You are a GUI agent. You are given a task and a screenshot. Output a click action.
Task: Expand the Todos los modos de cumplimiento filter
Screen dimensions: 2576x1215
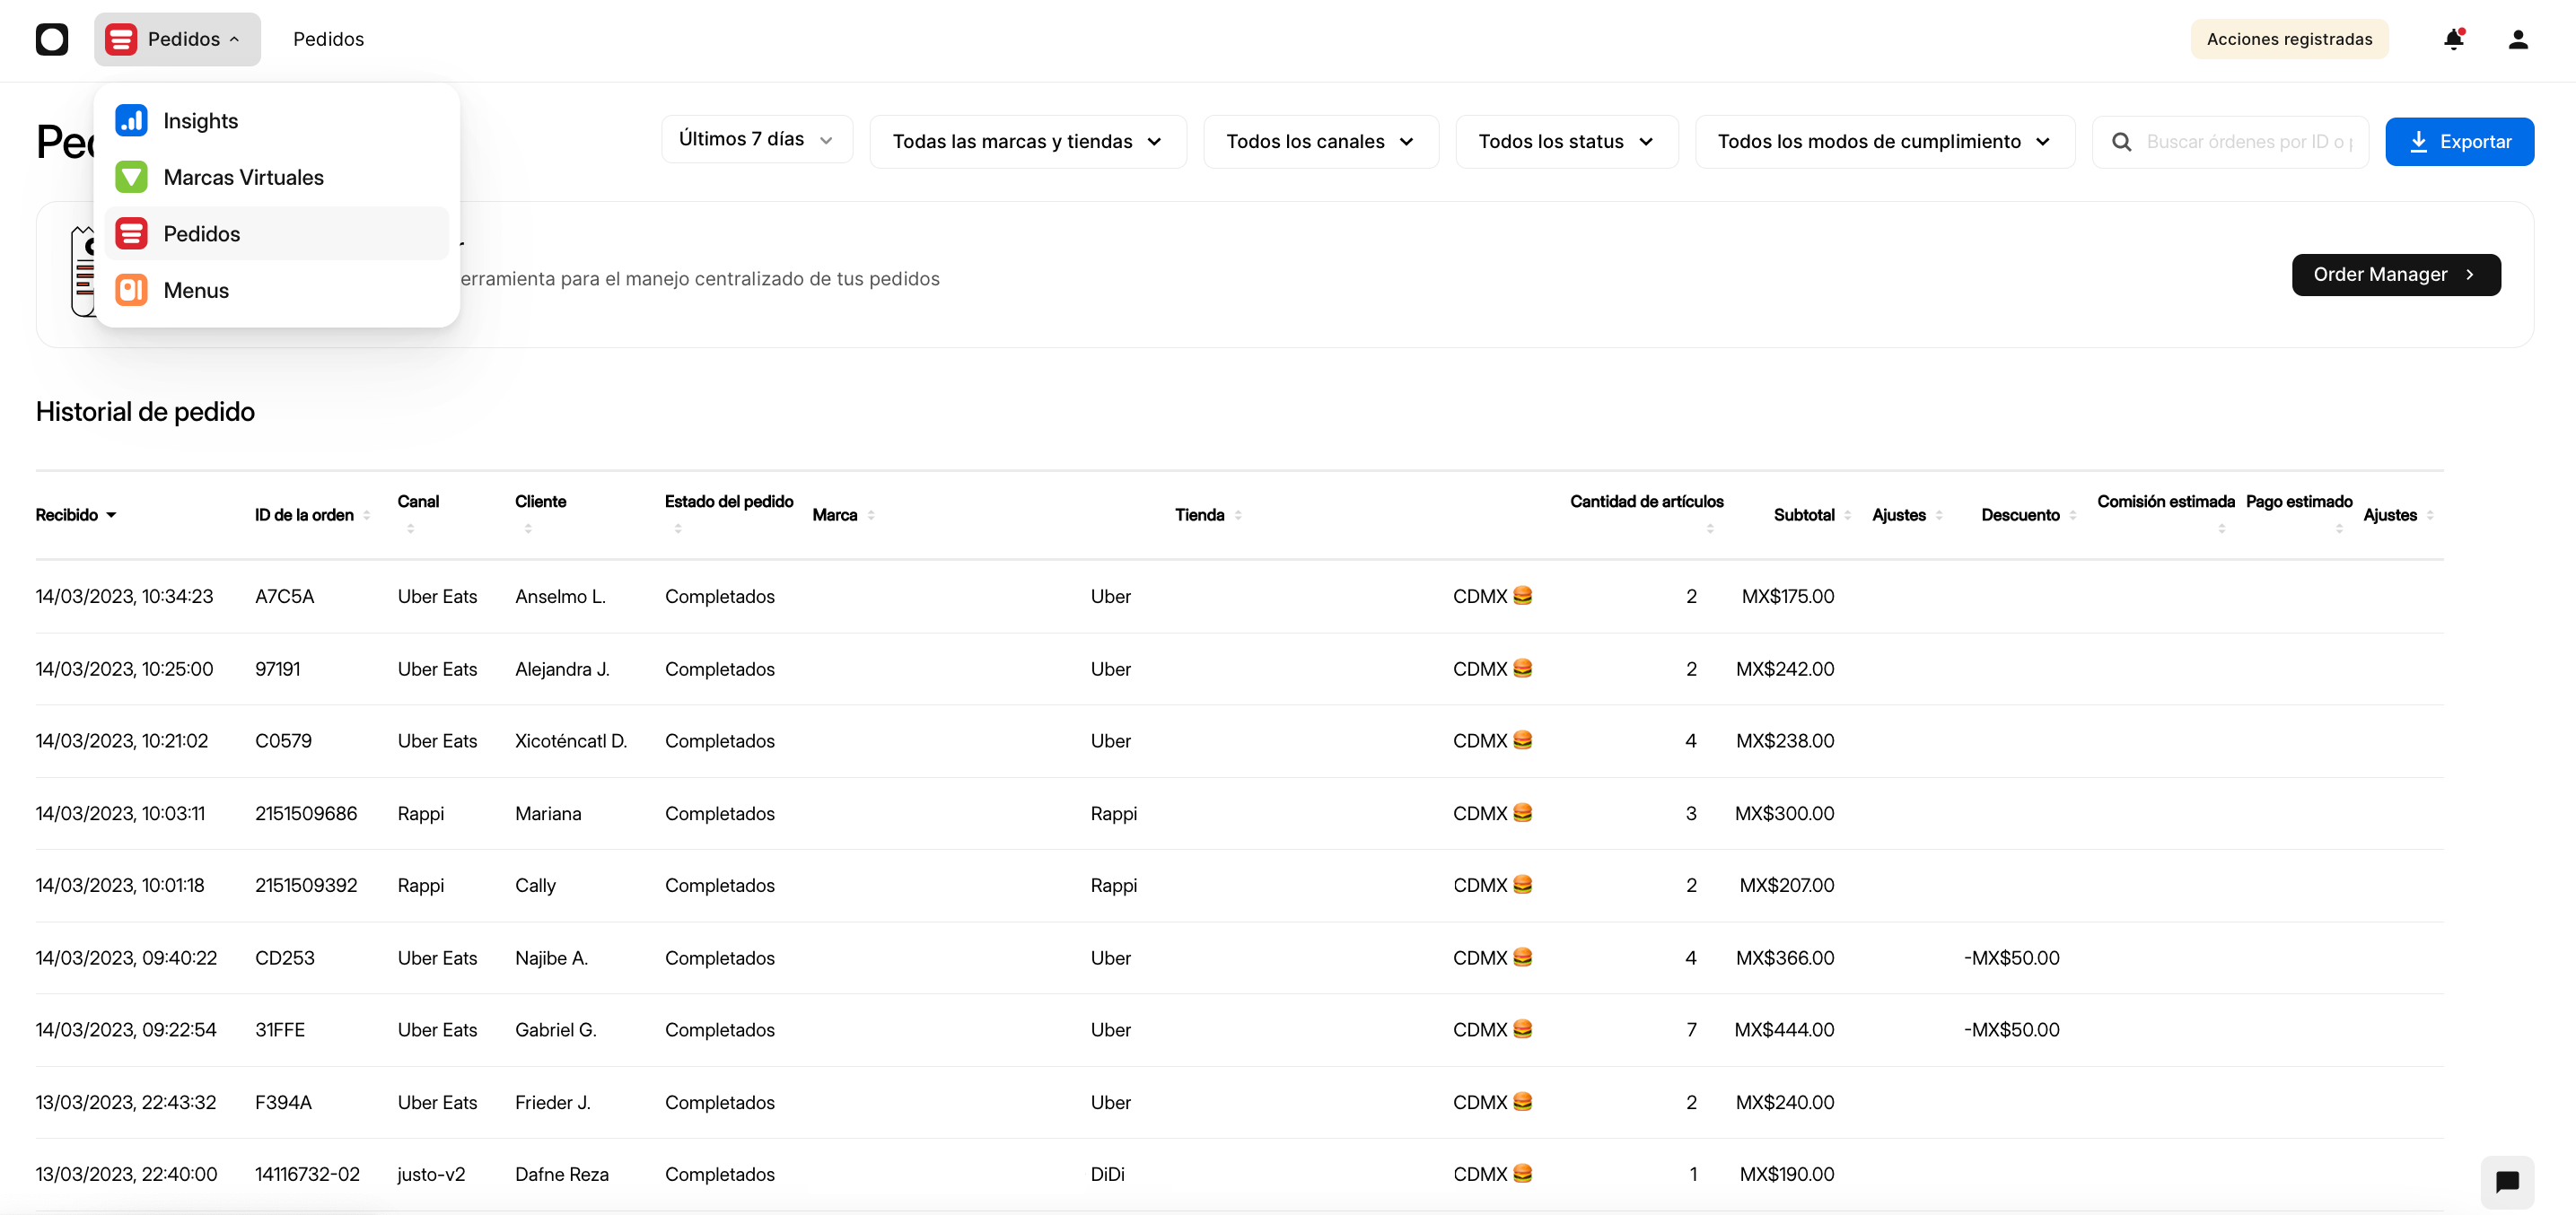[x=1884, y=141]
